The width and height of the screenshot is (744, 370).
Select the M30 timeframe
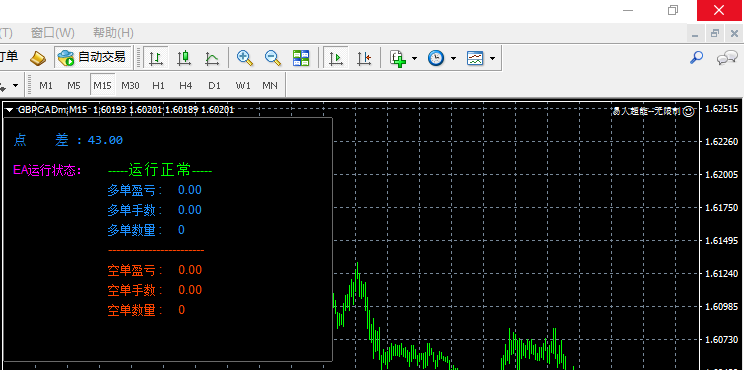point(130,85)
